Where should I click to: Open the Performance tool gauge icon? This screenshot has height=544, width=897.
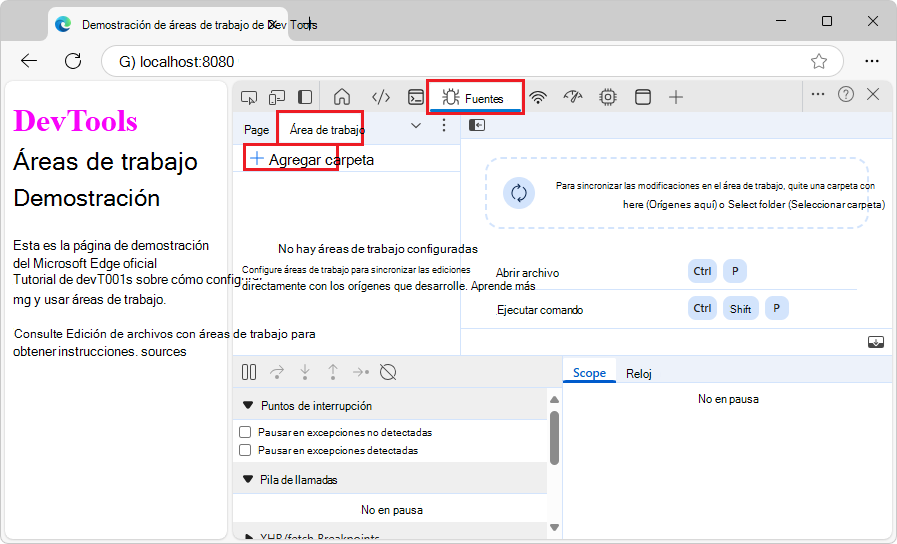point(573,97)
